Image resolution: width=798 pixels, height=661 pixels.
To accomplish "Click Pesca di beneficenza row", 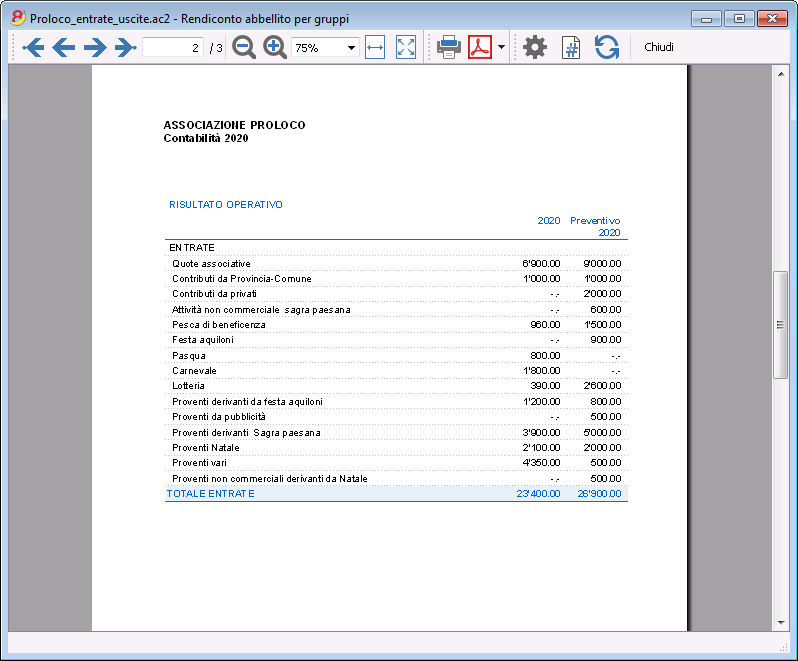I will tap(396, 325).
